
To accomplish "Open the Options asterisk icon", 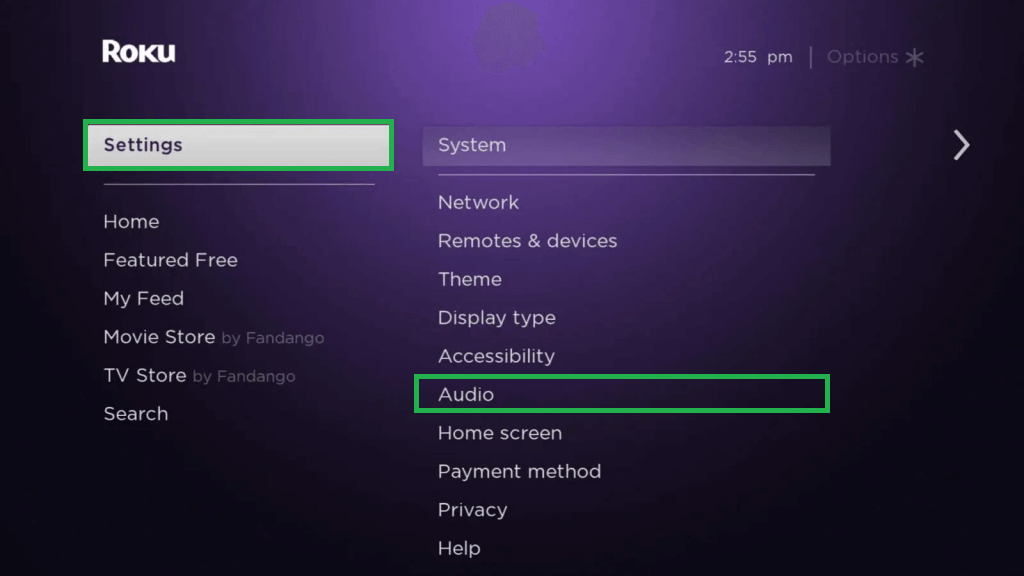I will 914,57.
